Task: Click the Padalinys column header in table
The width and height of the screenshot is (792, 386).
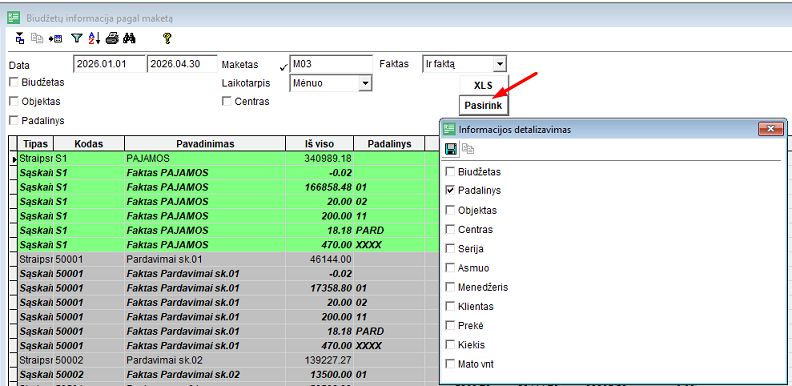Action: pos(389,143)
